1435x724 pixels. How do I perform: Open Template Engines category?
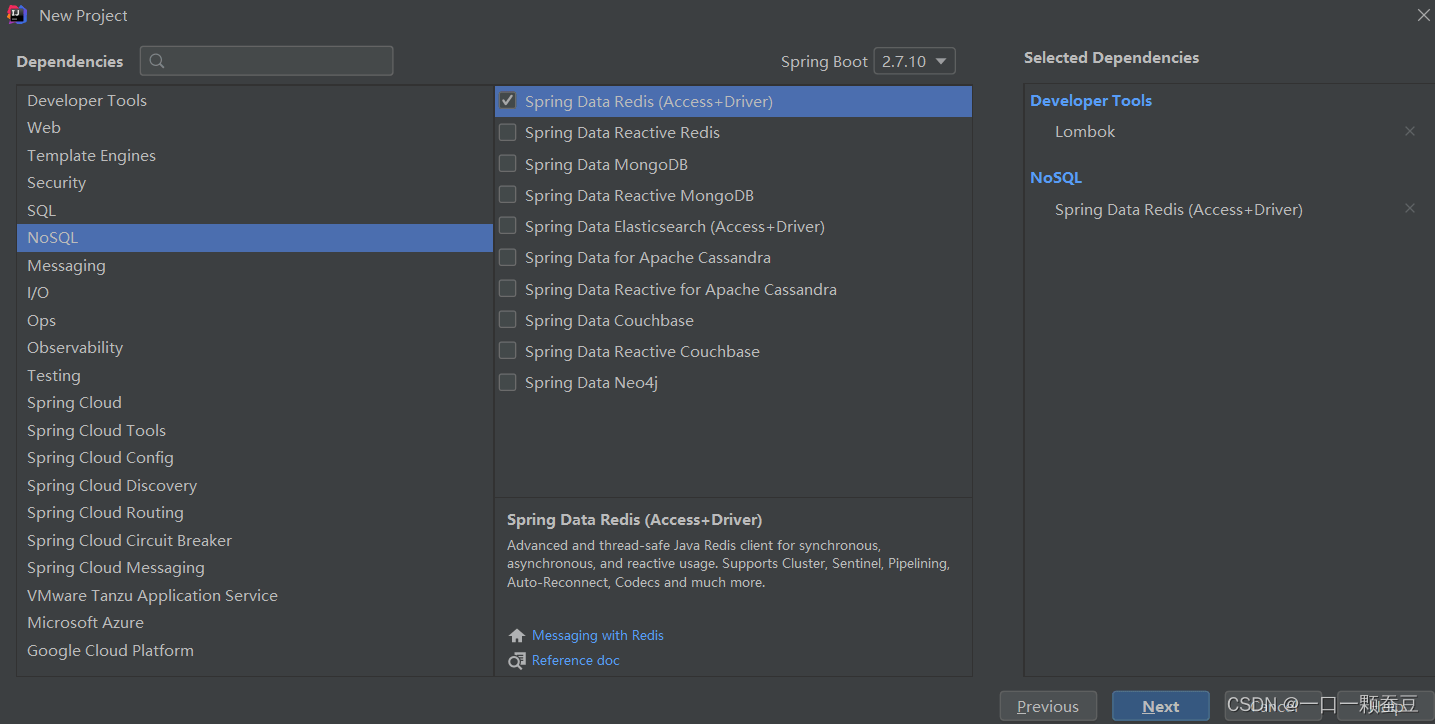pyautogui.click(x=255, y=155)
